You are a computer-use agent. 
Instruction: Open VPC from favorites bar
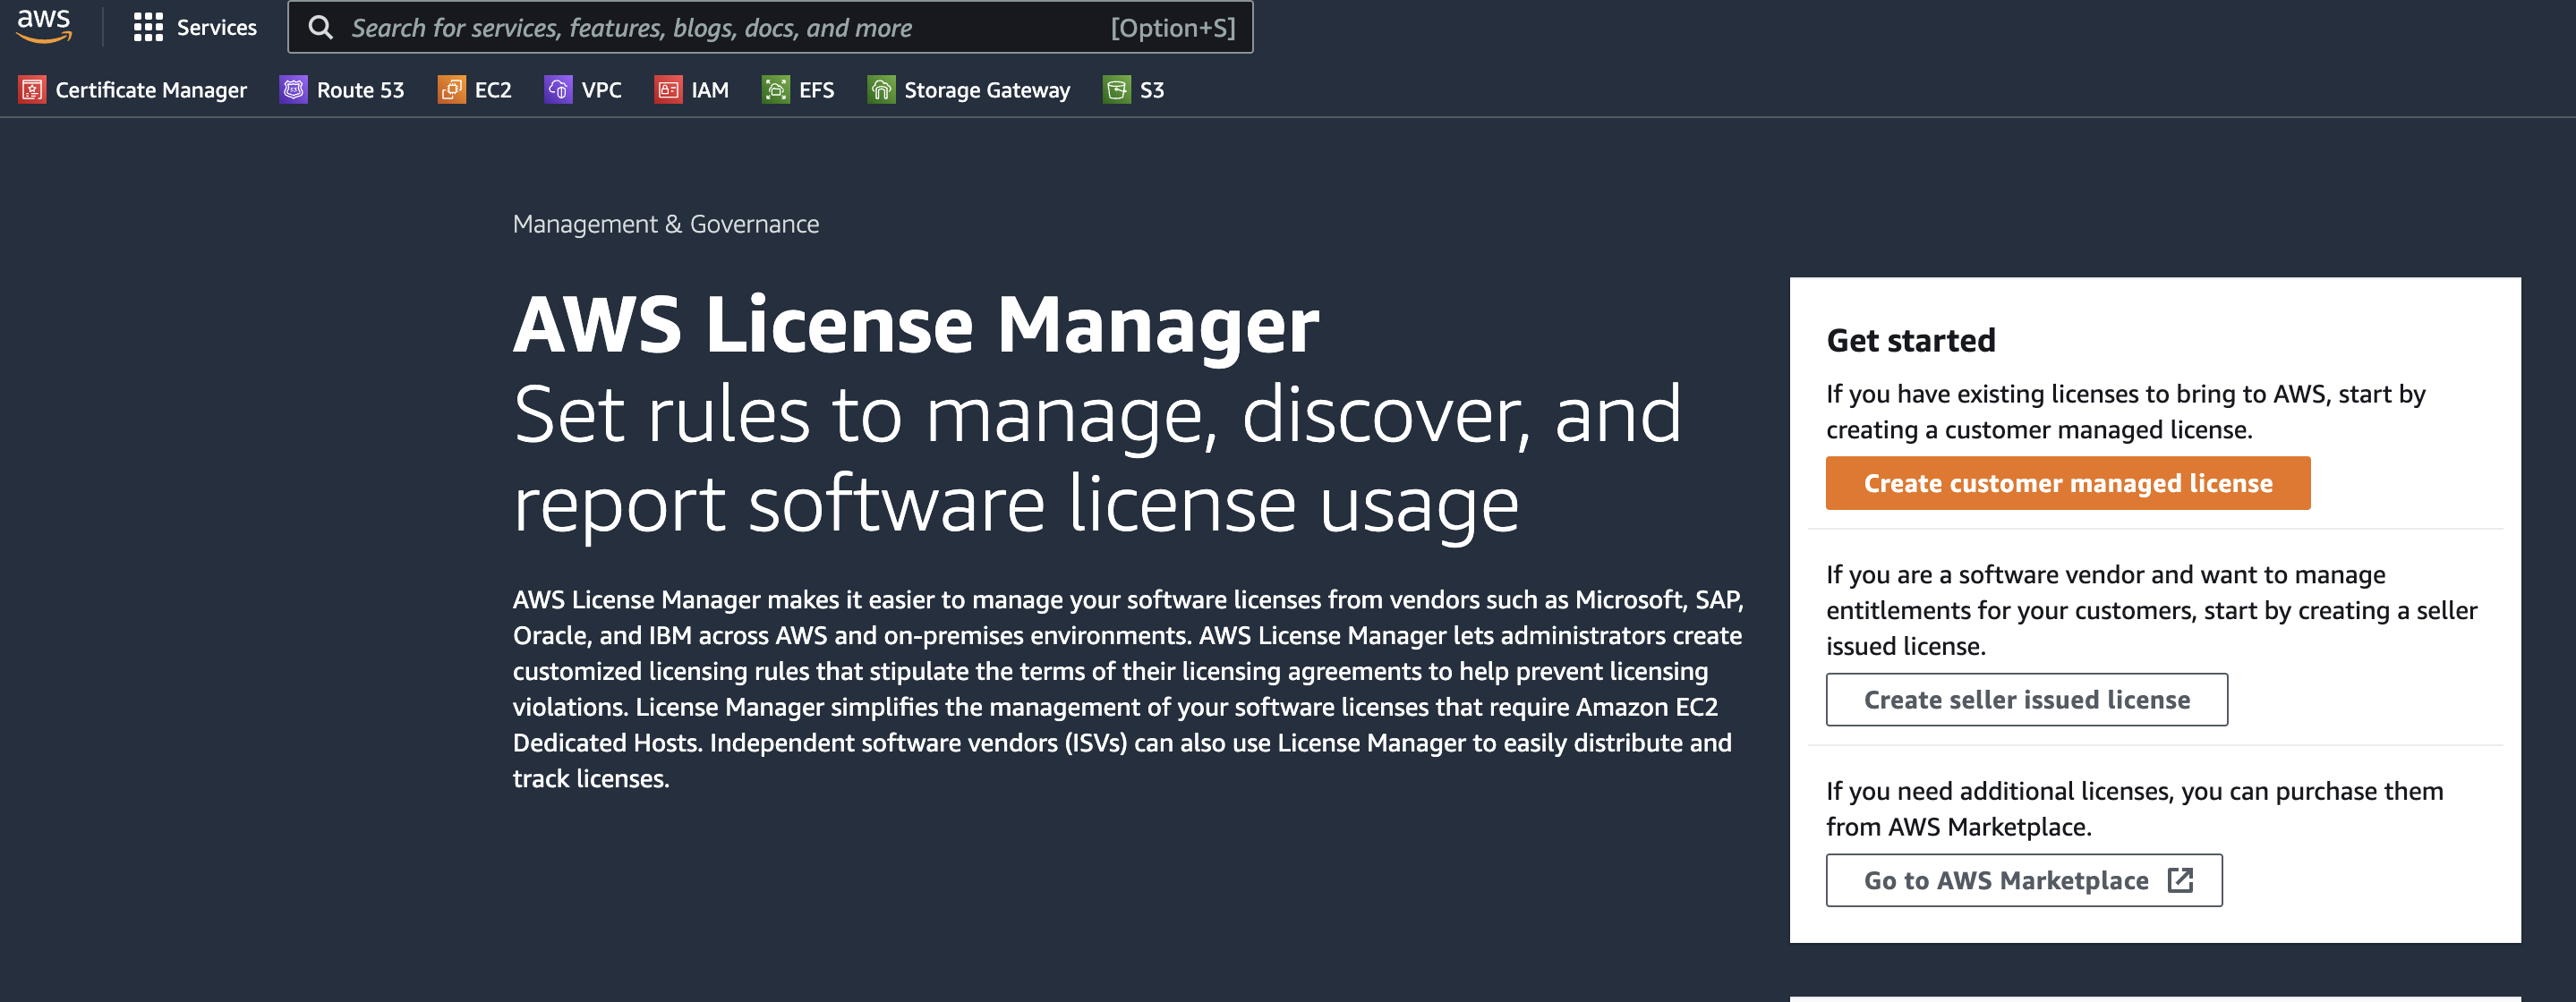(601, 90)
